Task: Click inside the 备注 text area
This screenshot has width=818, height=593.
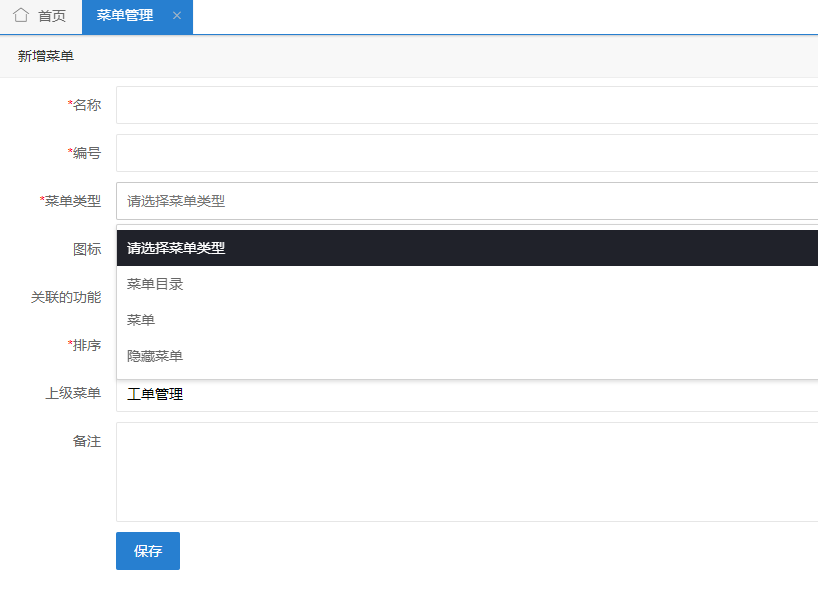Action: (x=466, y=472)
